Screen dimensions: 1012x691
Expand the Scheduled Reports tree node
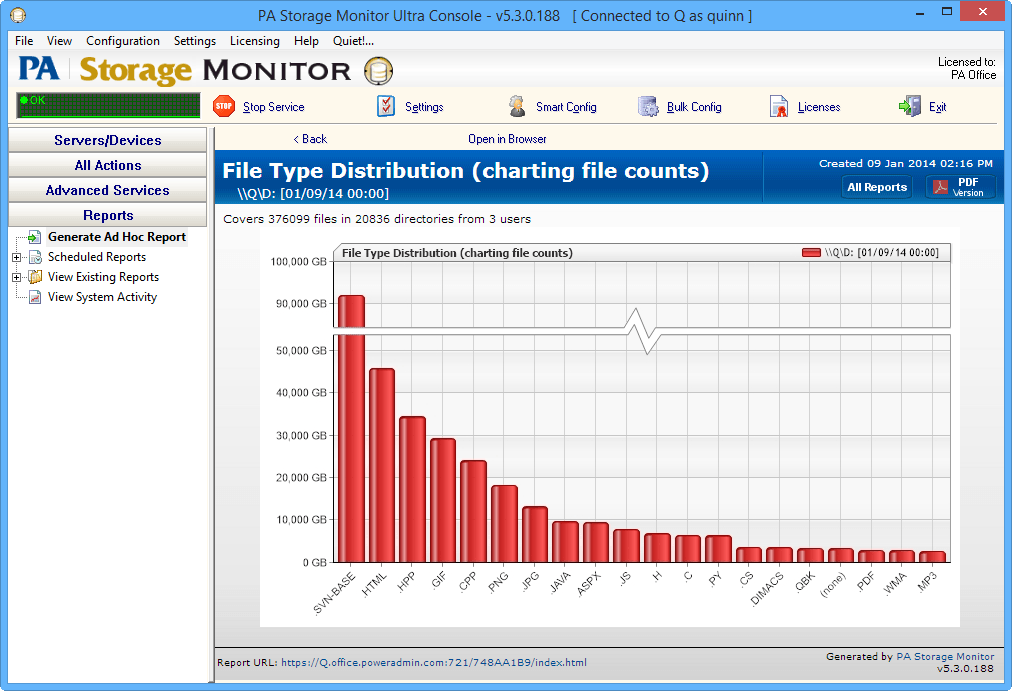(16, 257)
